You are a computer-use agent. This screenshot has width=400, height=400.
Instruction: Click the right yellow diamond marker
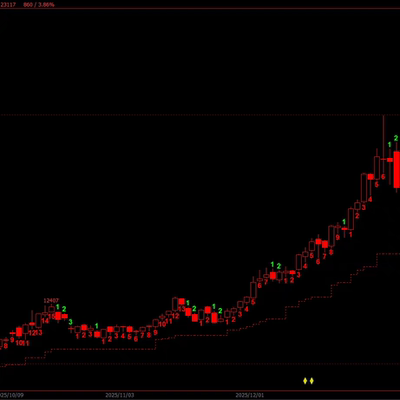[311, 381]
